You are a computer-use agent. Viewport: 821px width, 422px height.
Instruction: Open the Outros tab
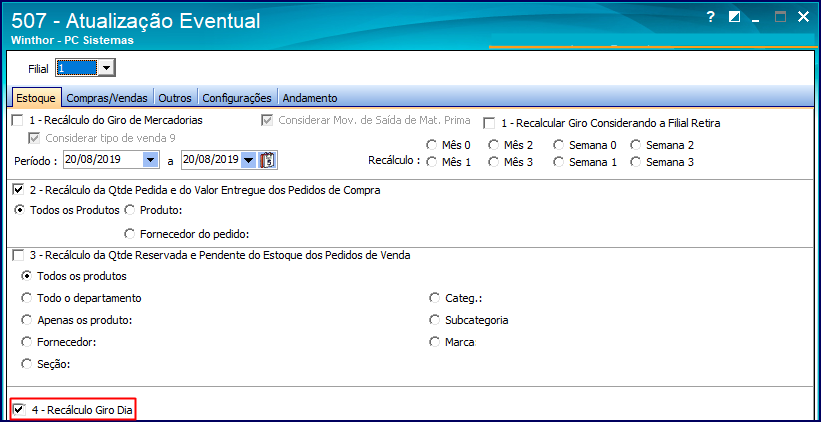point(176,98)
